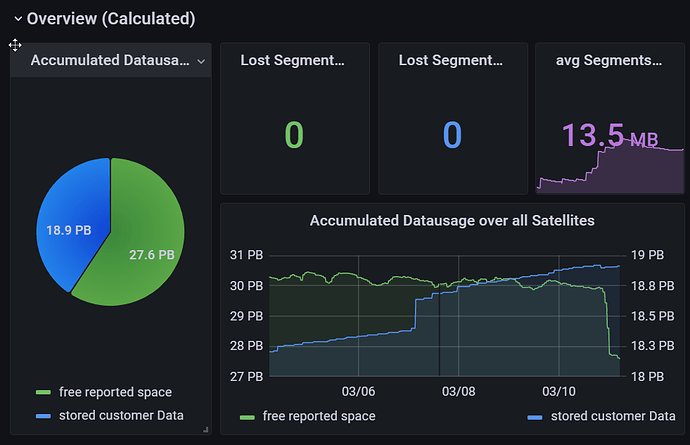Open the chevron beside Accumulated Datausa... pie title

(201, 61)
